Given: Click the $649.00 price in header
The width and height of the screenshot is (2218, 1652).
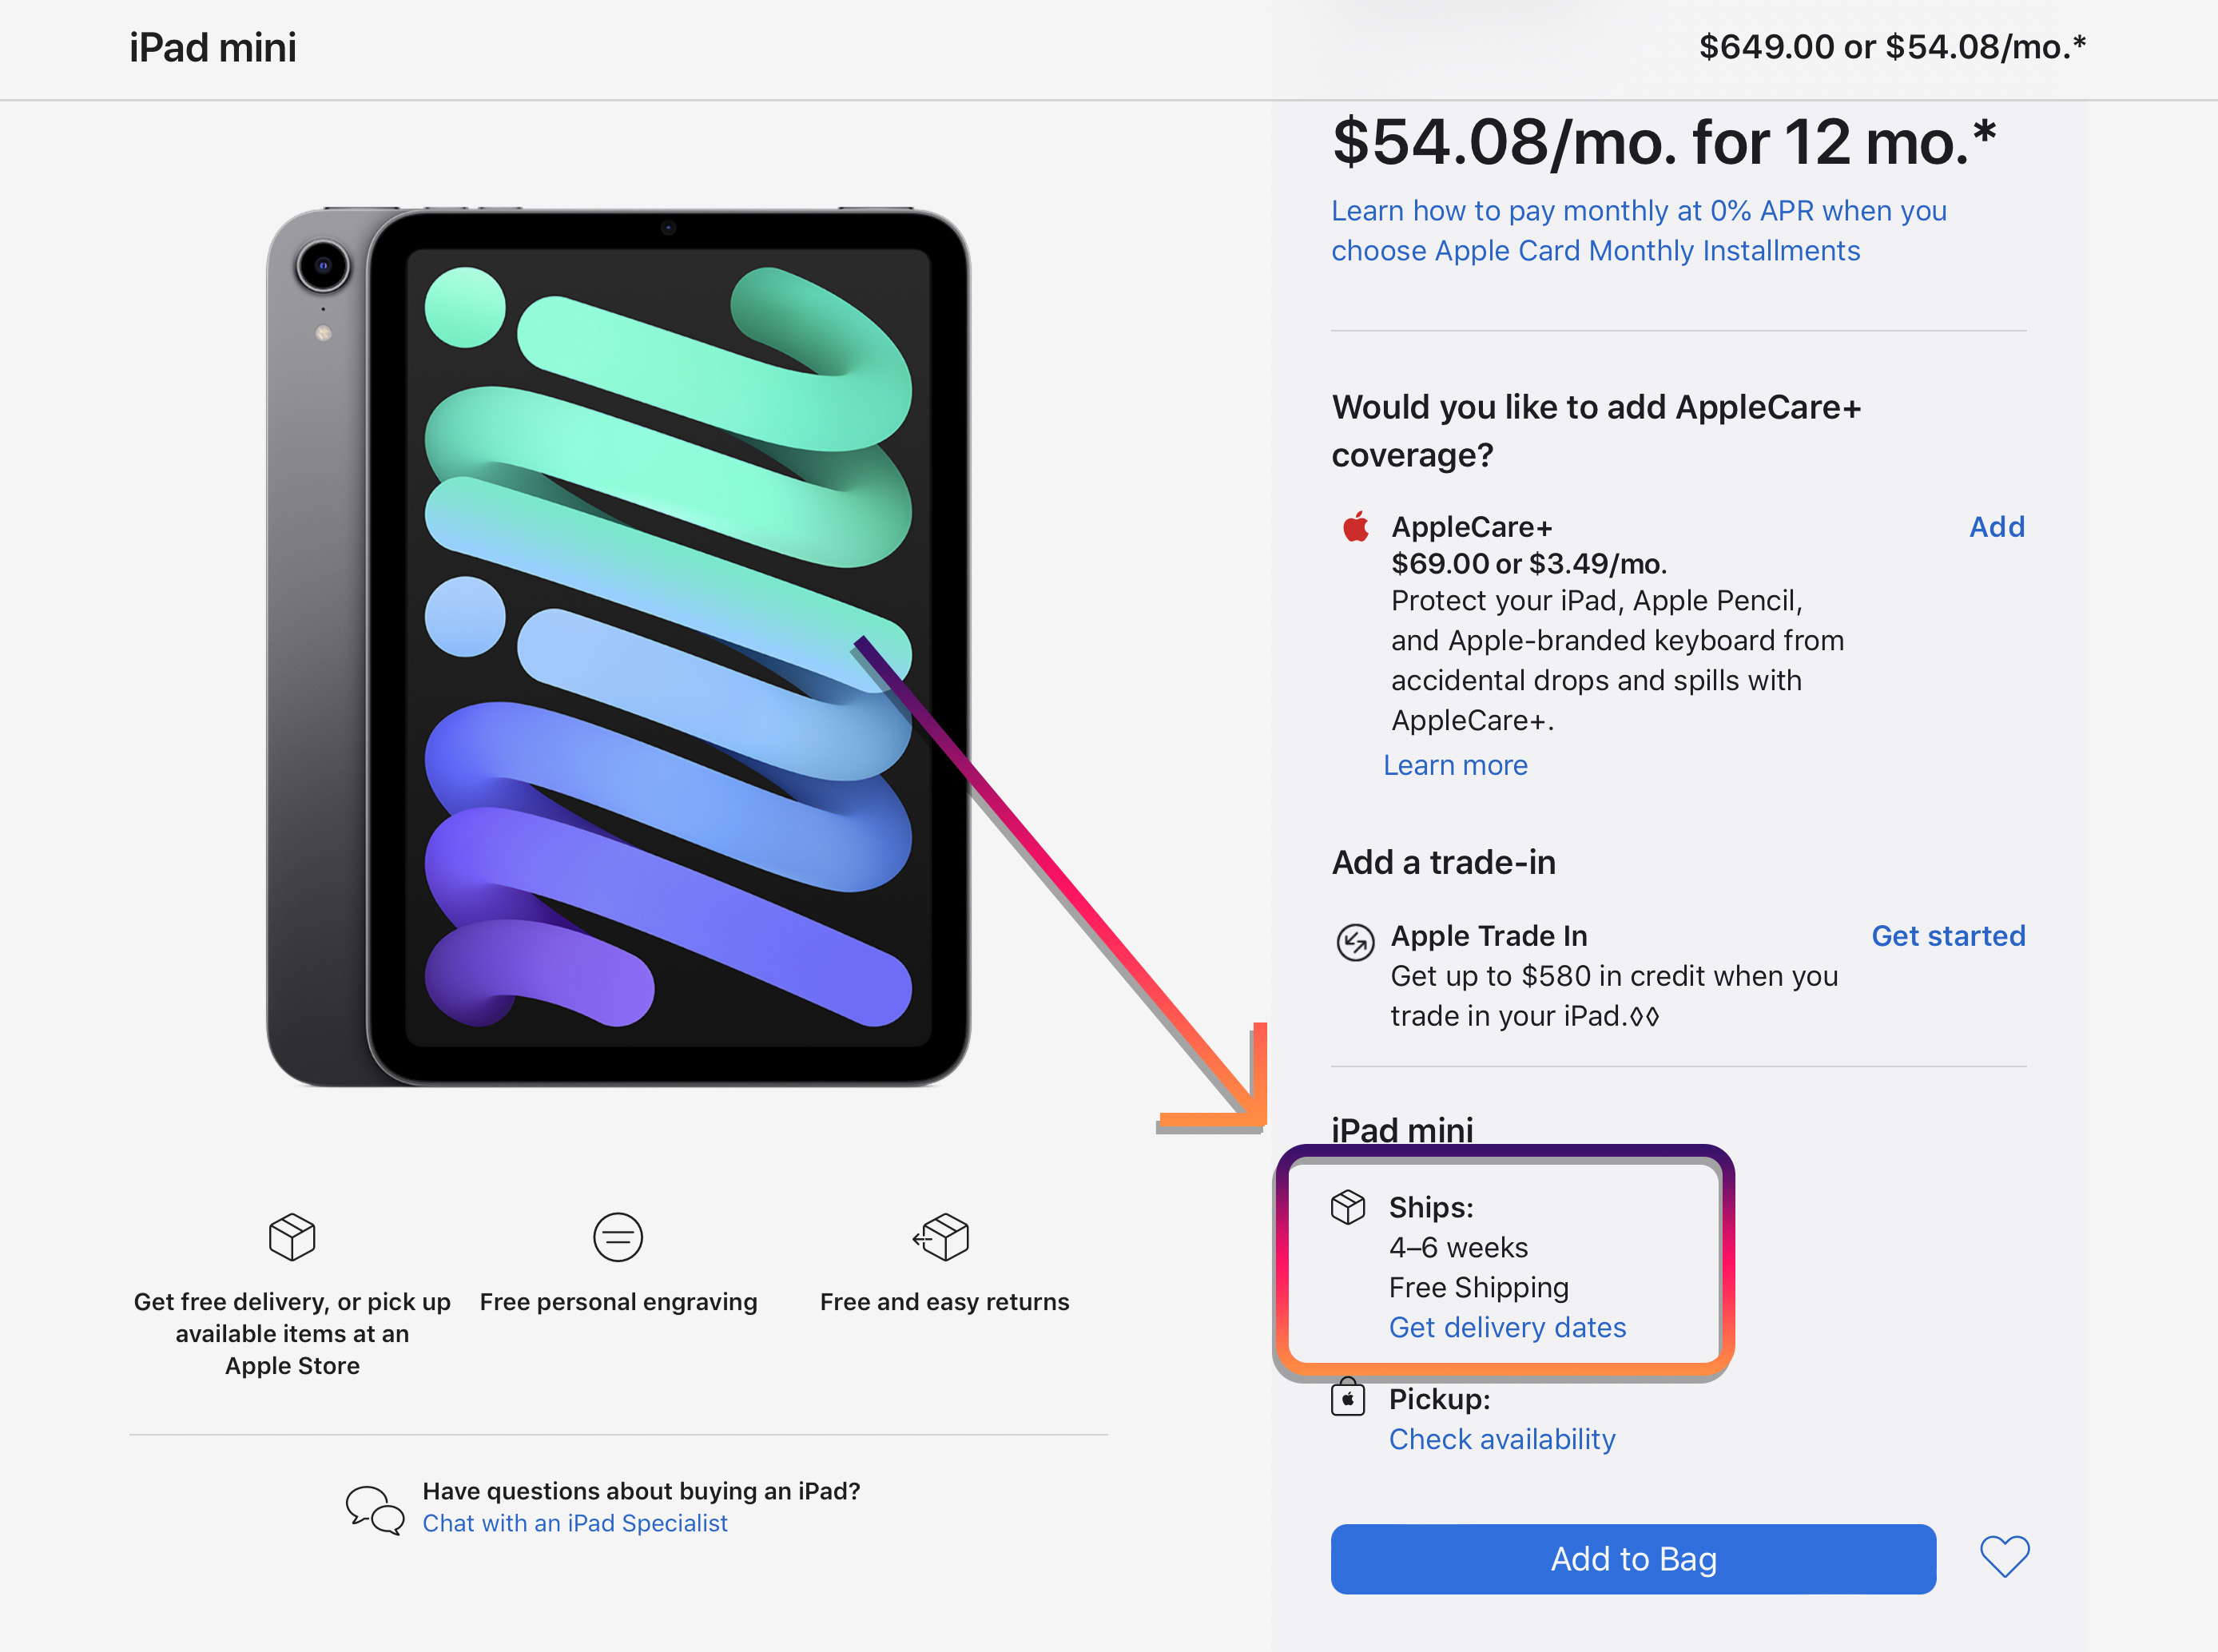Looking at the screenshot, I should point(1767,47).
